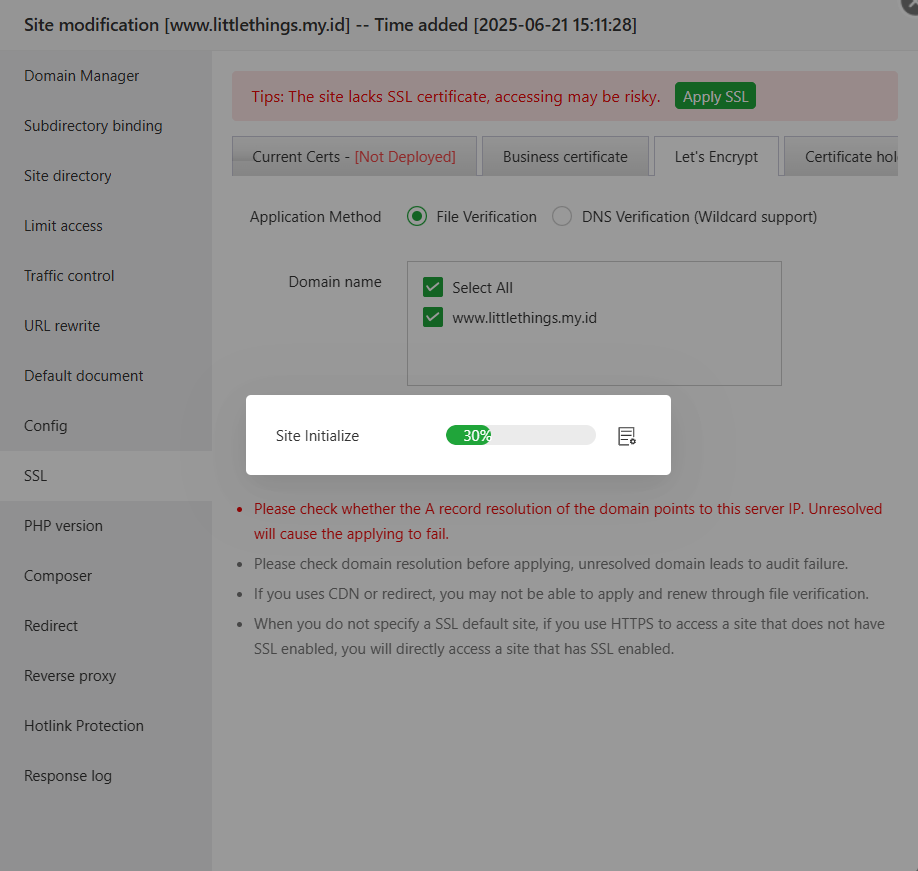
Task: Open the Let's Encrypt tab
Action: 716,156
